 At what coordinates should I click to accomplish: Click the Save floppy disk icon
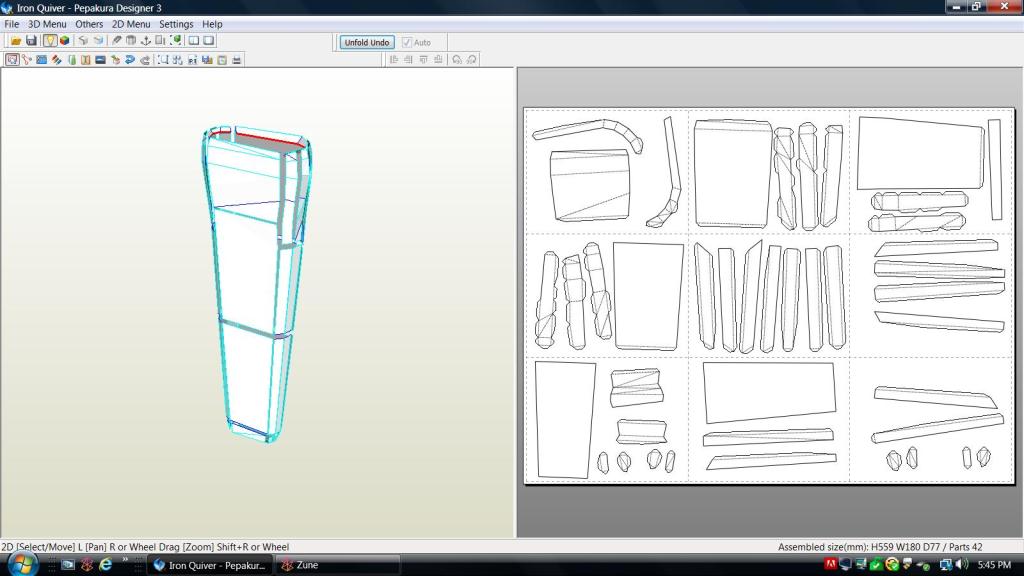[31, 40]
